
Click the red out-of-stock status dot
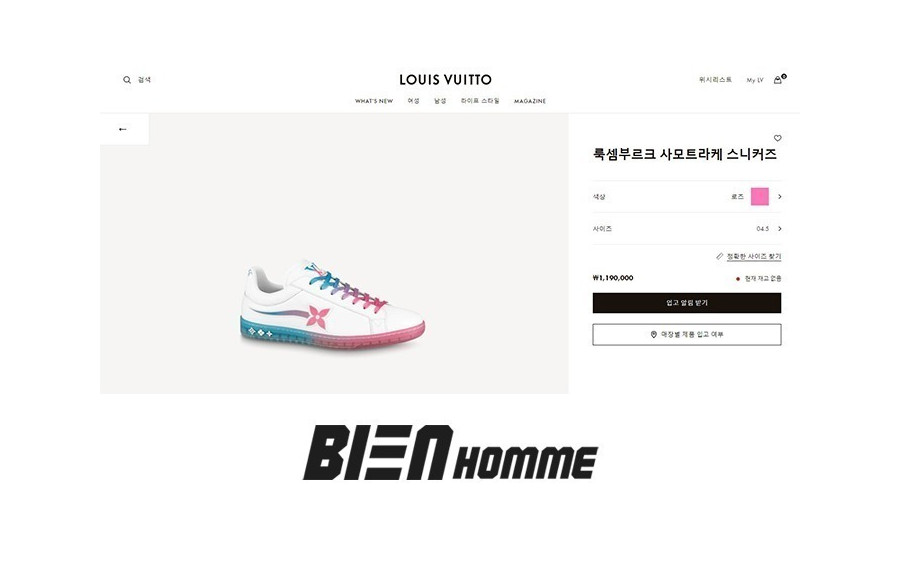(738, 279)
